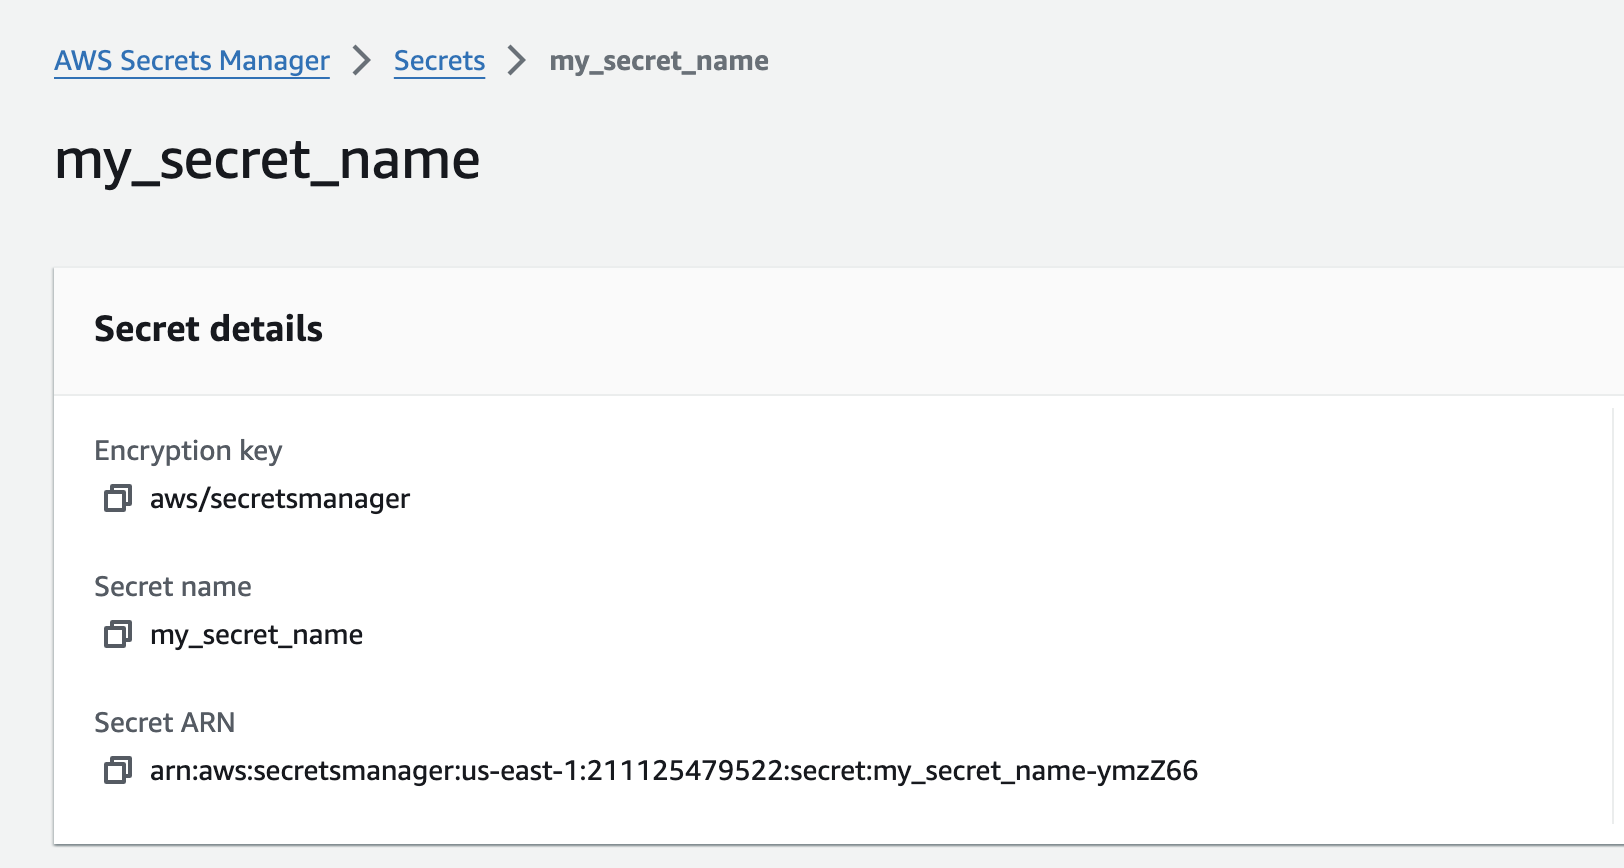Select the aws/secretsmanager key value

tap(280, 498)
